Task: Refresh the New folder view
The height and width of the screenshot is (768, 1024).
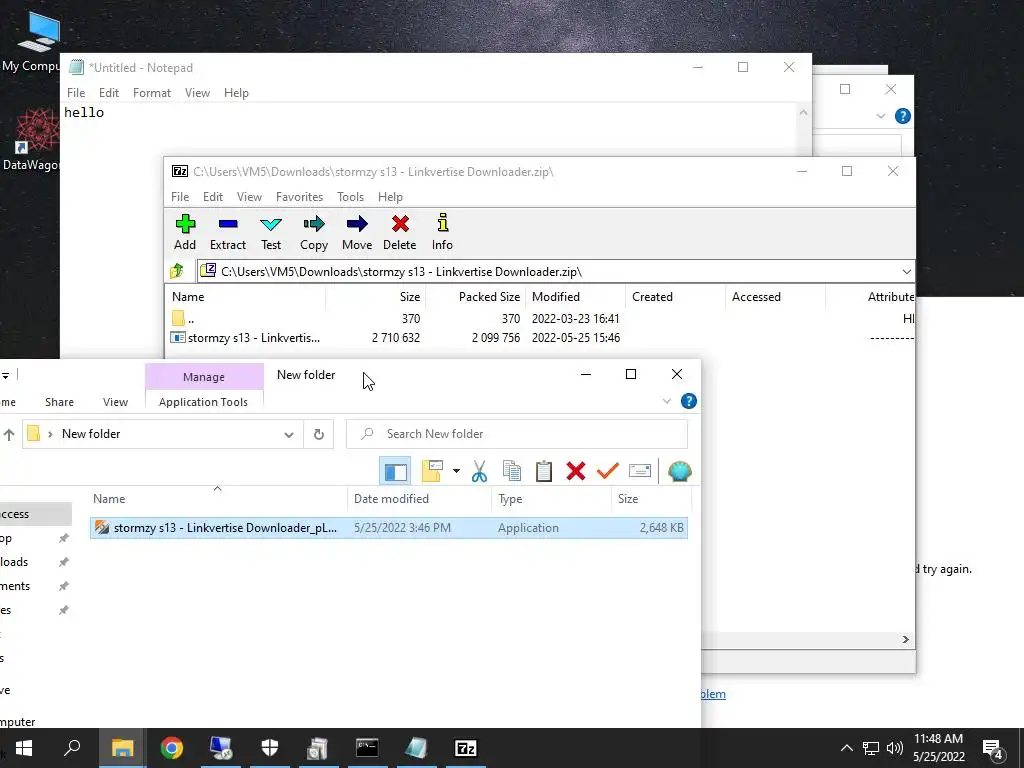Action: pyautogui.click(x=319, y=434)
